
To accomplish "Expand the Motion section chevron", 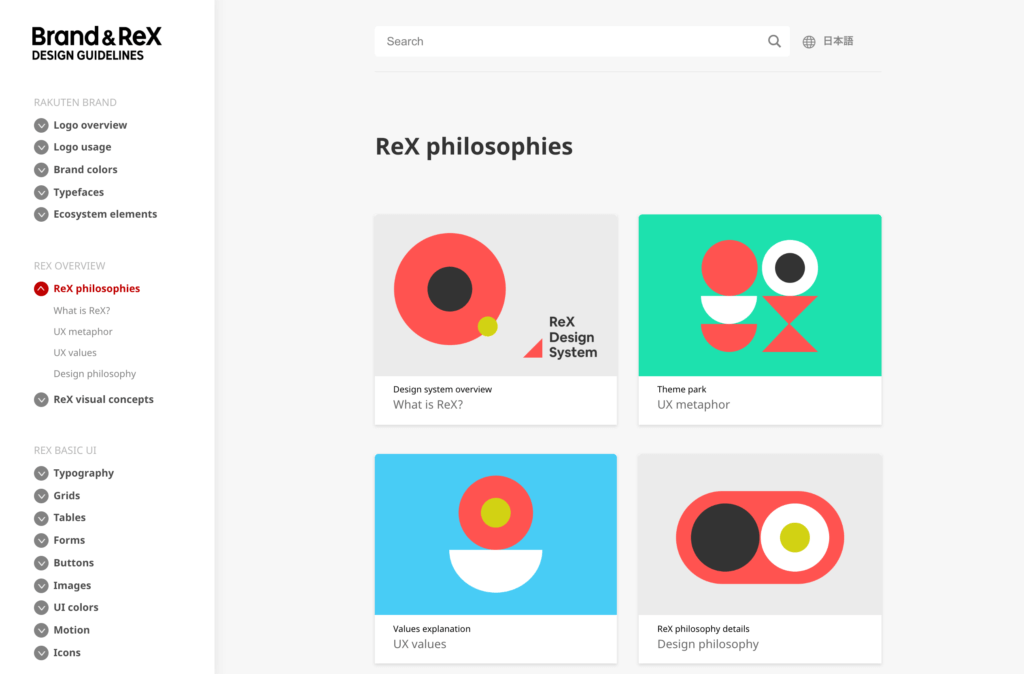I will click(x=41, y=630).
